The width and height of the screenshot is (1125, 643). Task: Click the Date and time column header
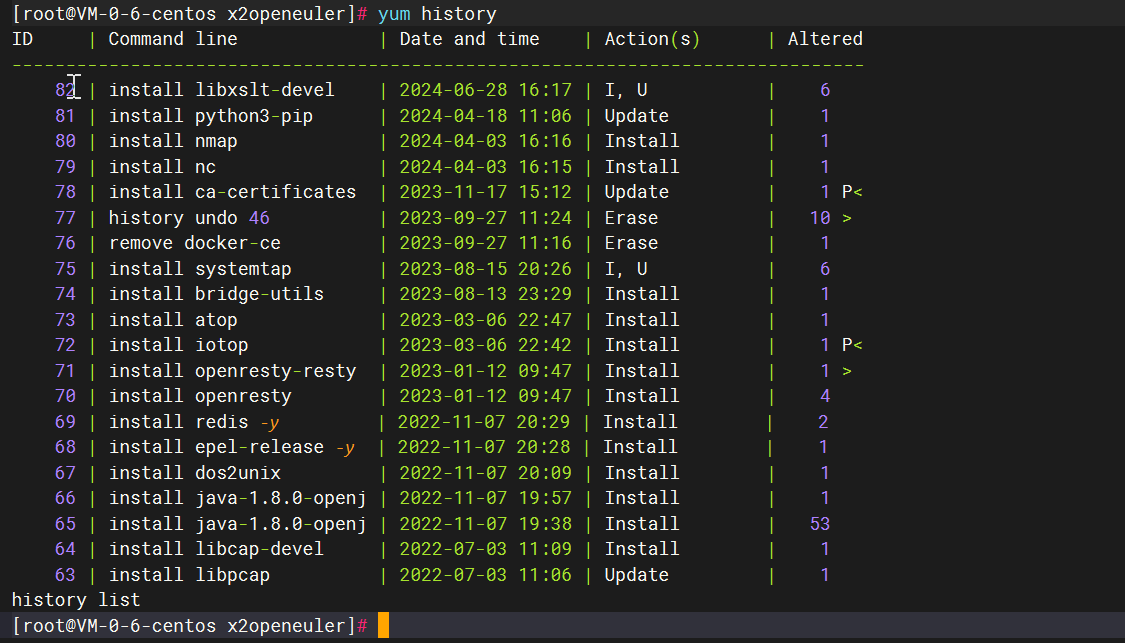[x=469, y=39]
